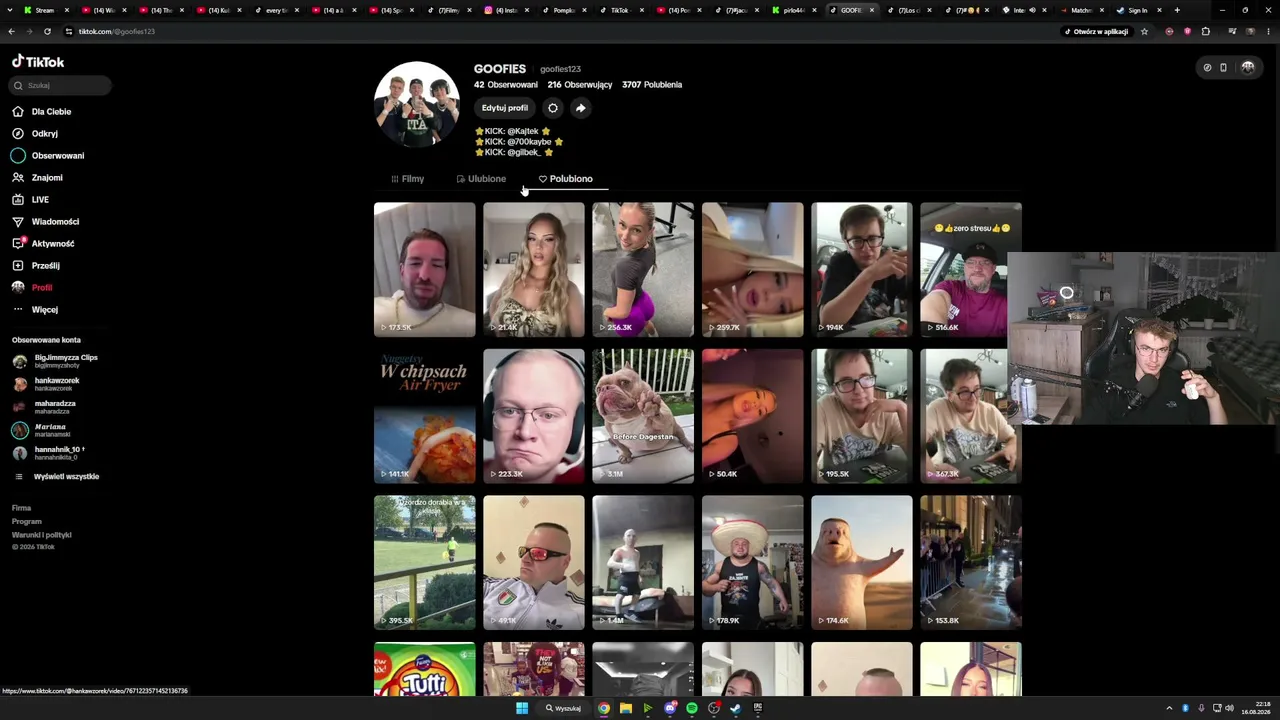Switch to the Sign In browser tab
Image resolution: width=1280 pixels, height=720 pixels.
pos(1137,10)
